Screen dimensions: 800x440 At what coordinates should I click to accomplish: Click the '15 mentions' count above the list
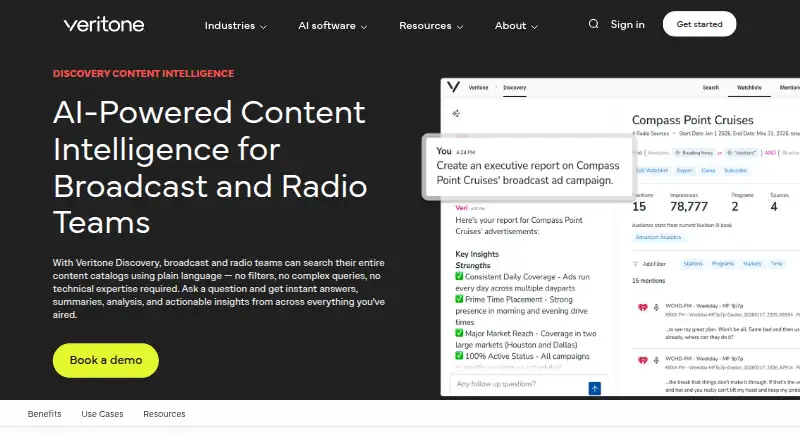coord(648,281)
